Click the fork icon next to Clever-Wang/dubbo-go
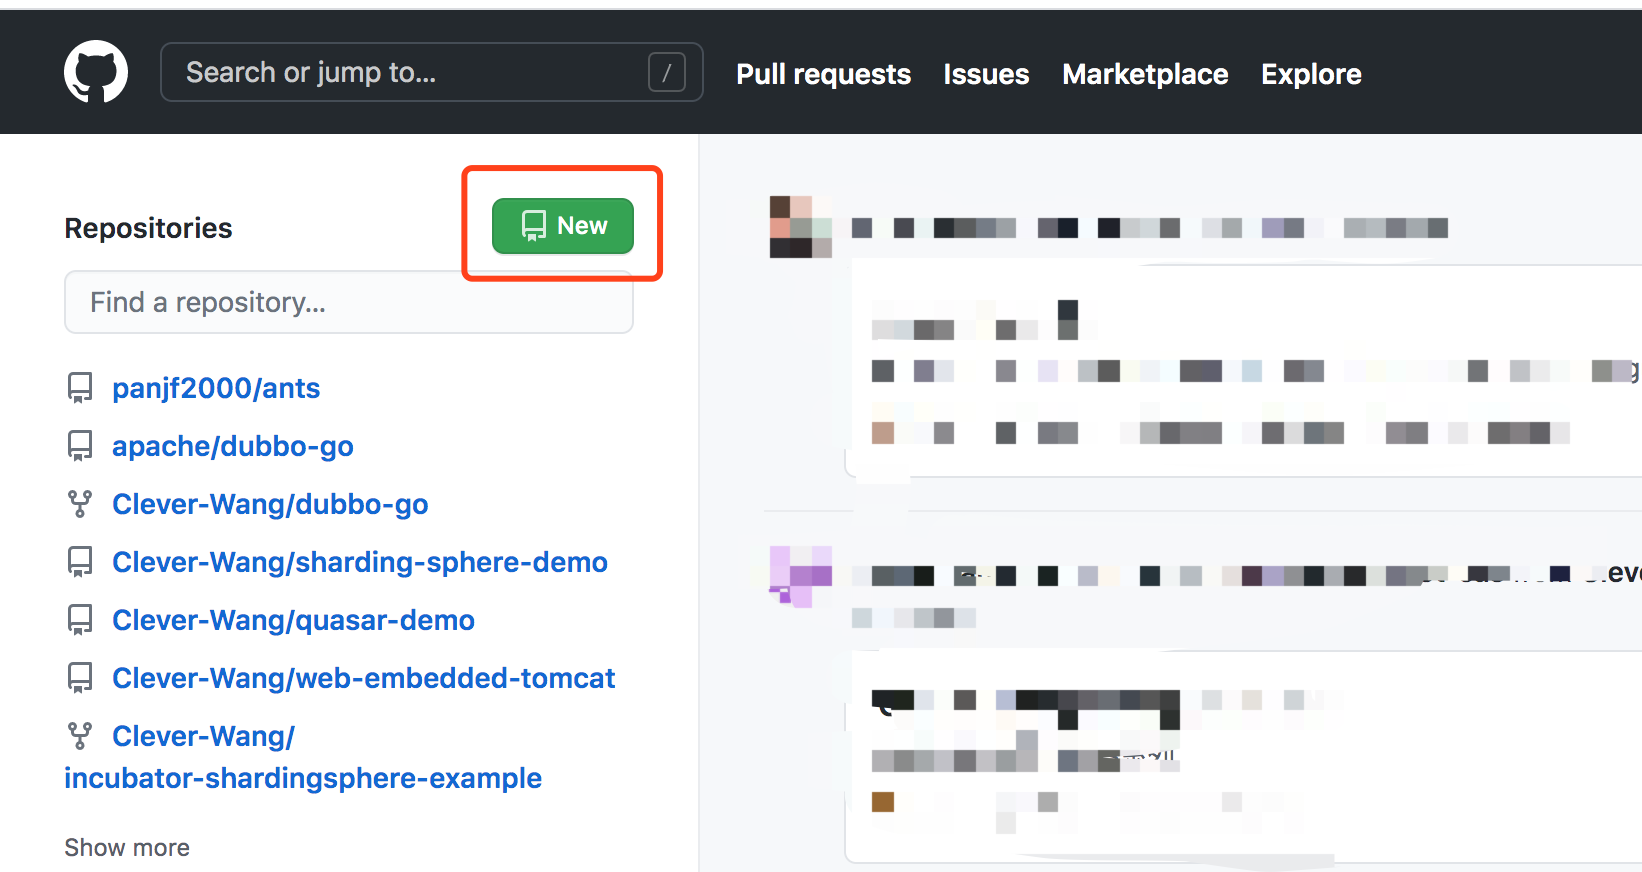The height and width of the screenshot is (872, 1642). click(80, 504)
